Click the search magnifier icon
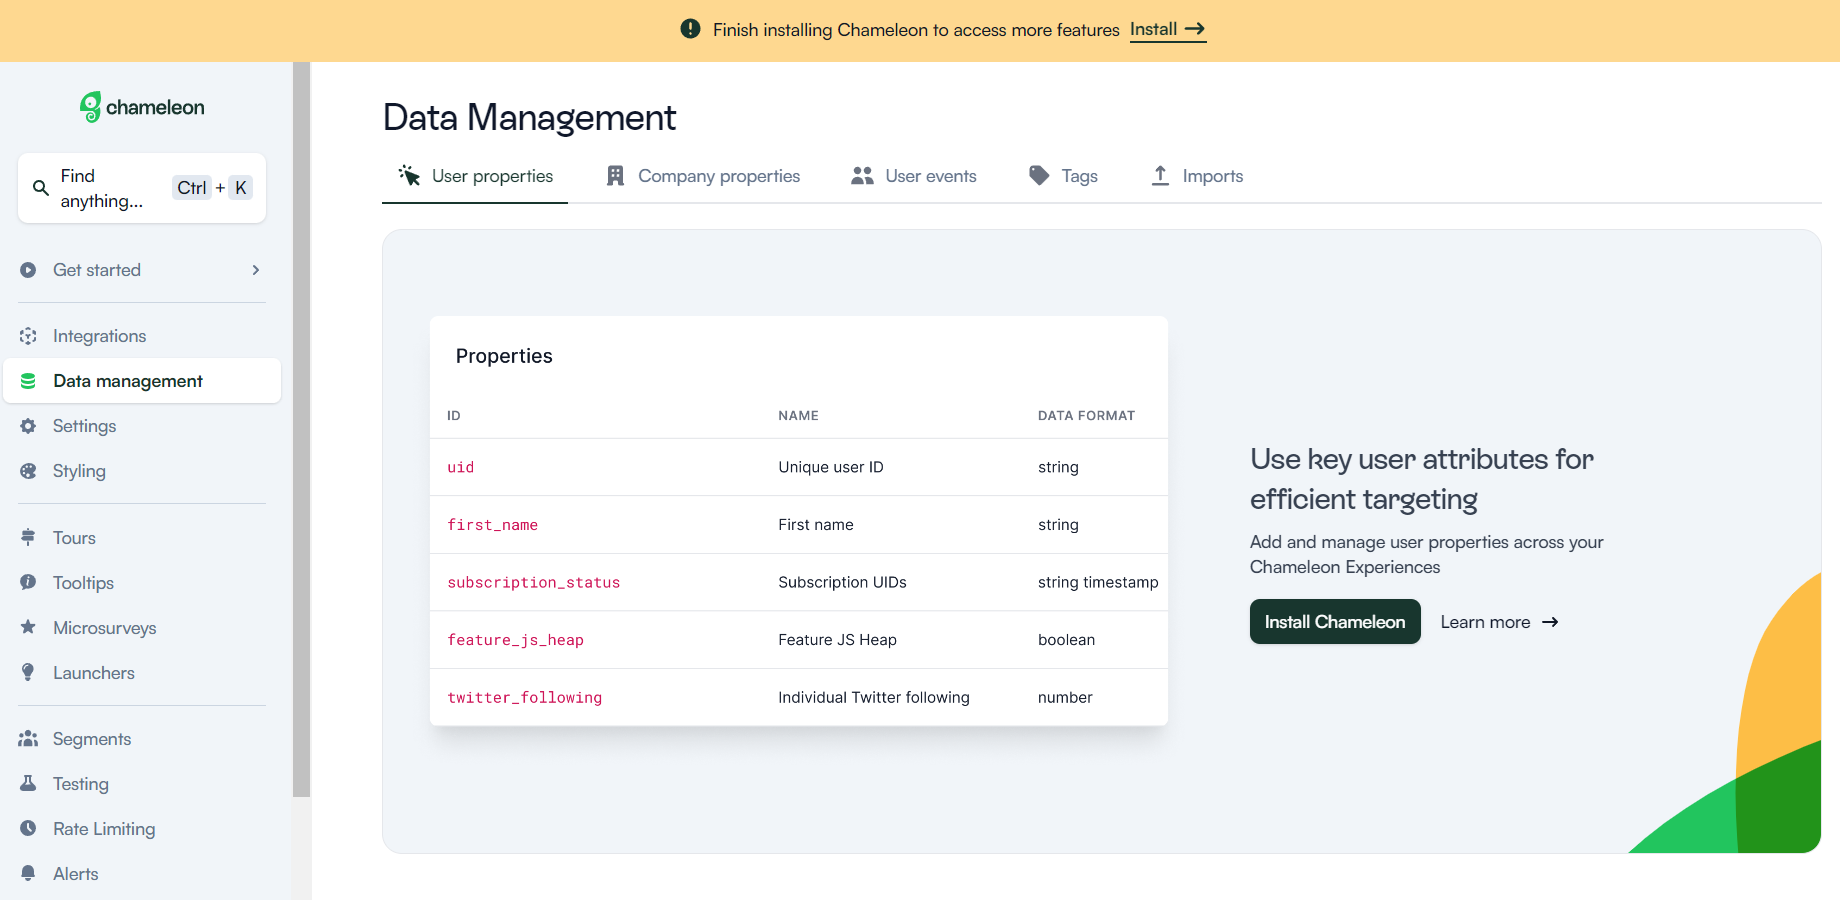1840x900 pixels. 41,188
